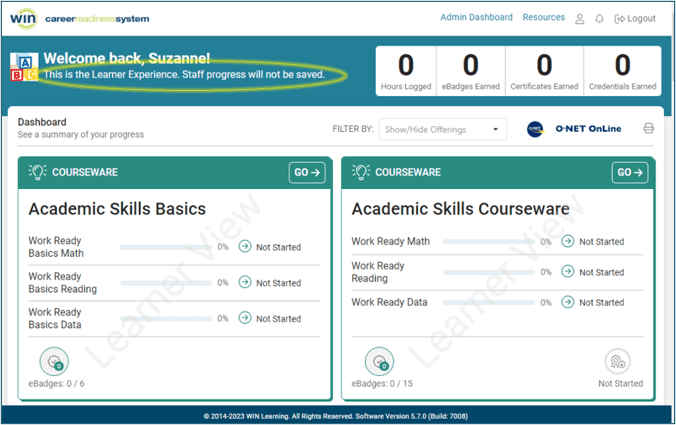Open the Resources menu item
This screenshot has width=676, height=425.
[x=543, y=18]
